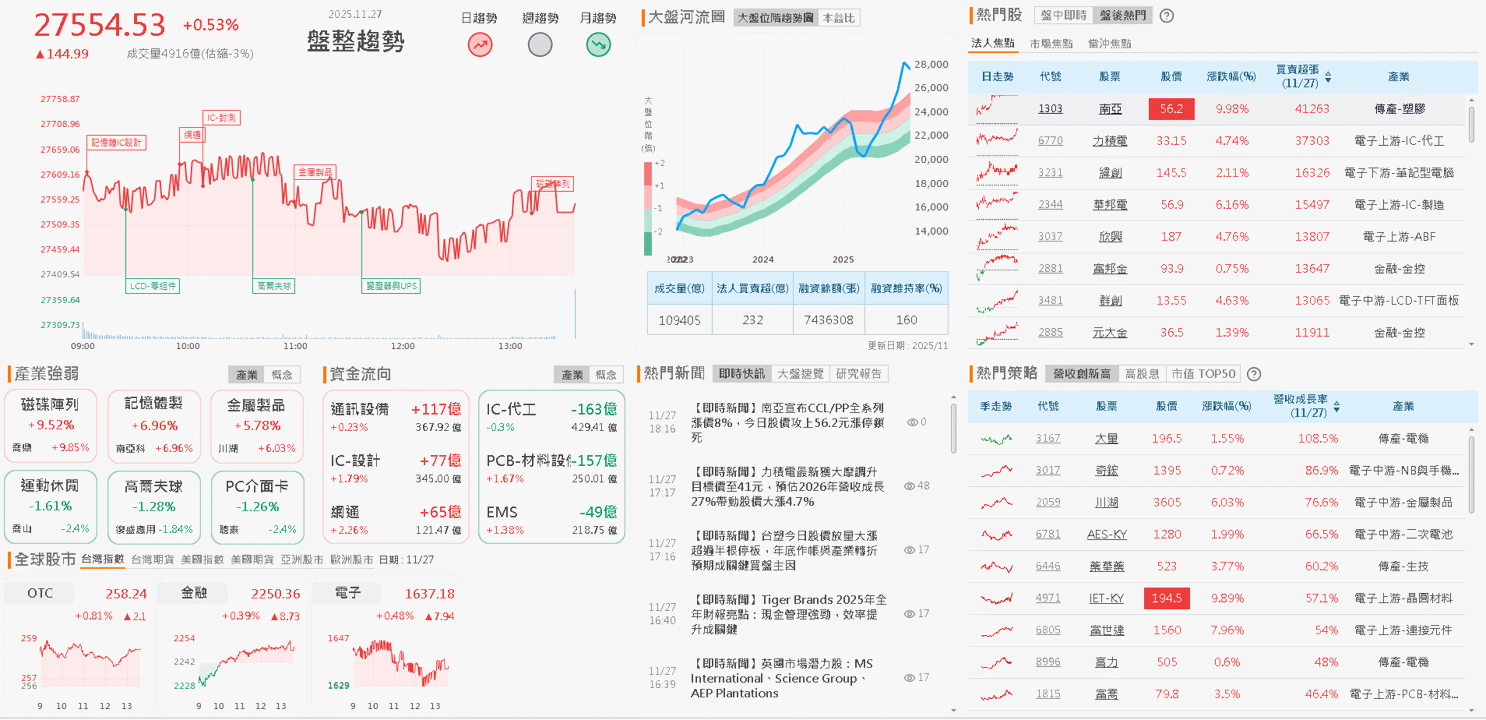
Task: Switch hot stocks to 盤中即時
Action: pyautogui.click(x=1063, y=16)
